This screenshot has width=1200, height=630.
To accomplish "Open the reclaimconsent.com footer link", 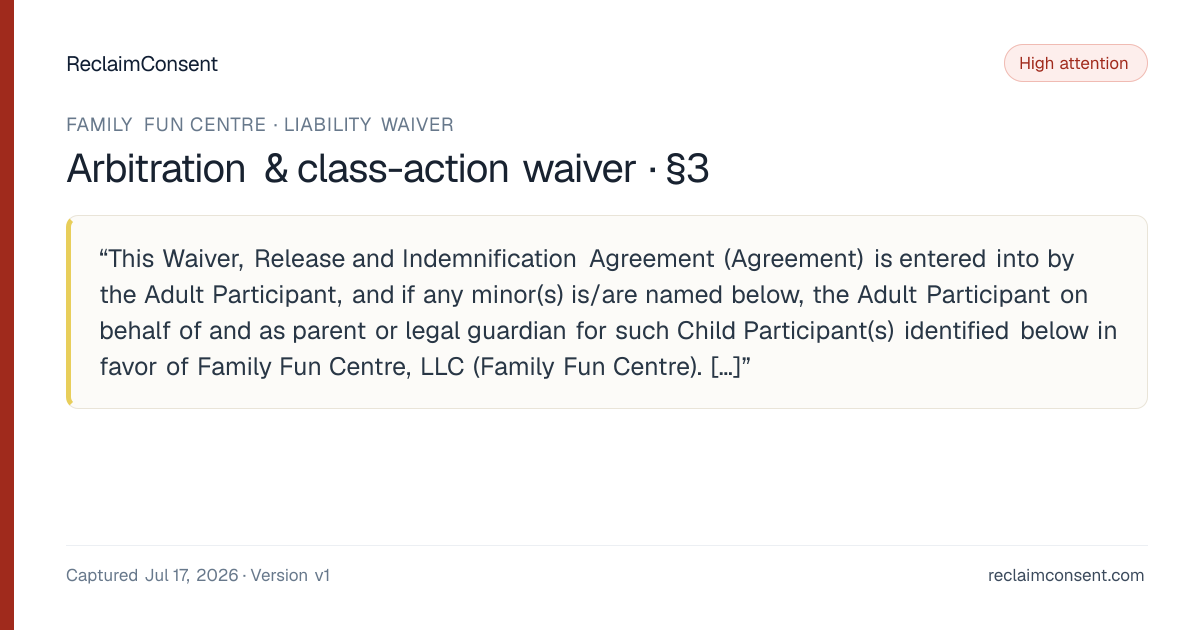I will pos(1066,575).
